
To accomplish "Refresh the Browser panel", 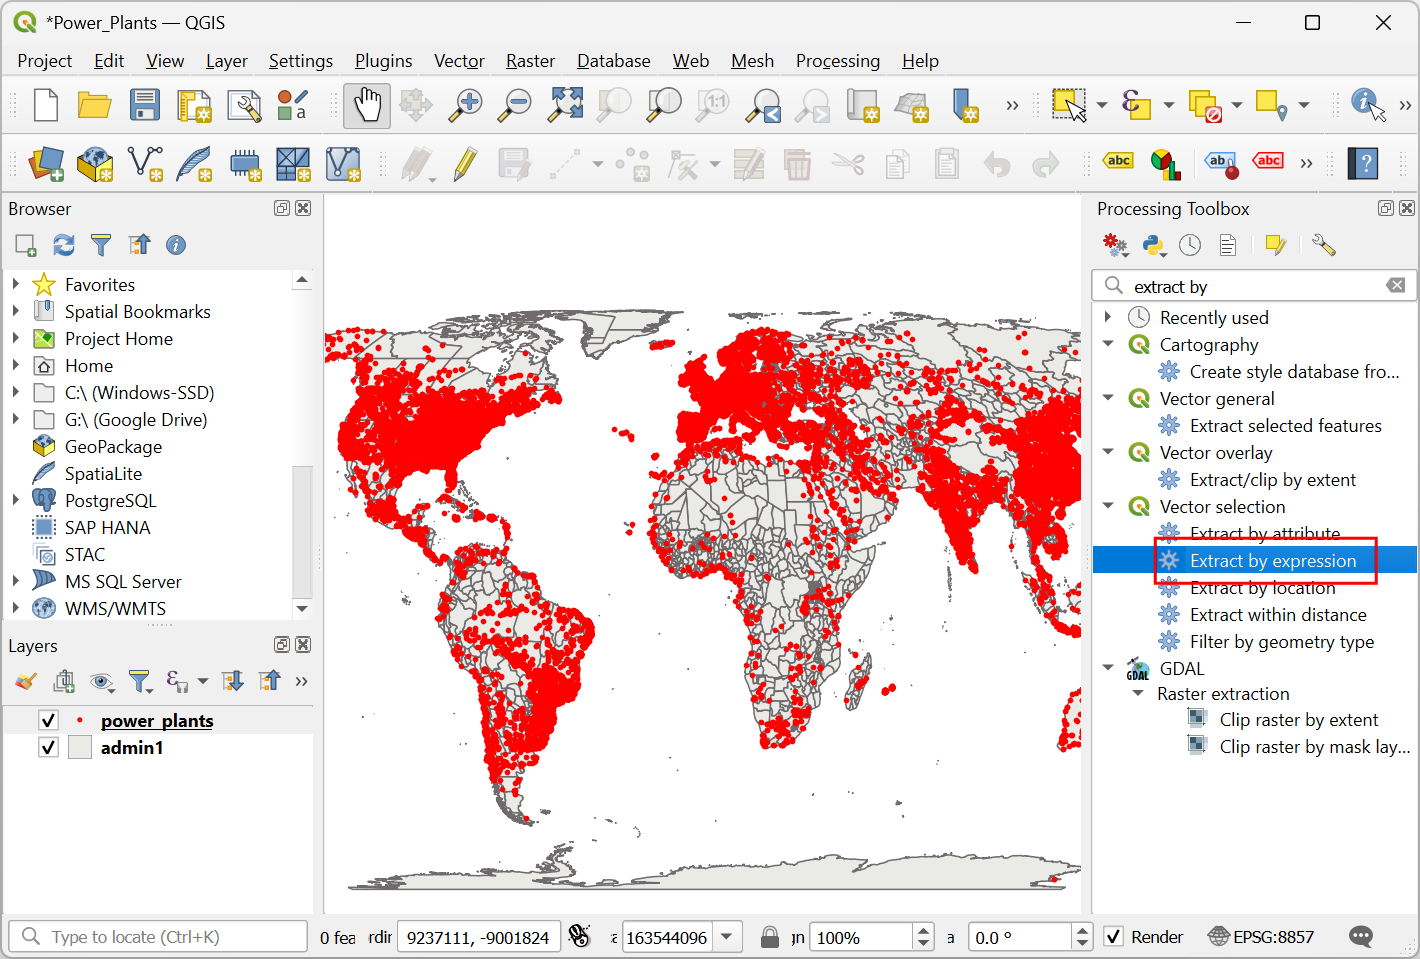I will coord(64,245).
